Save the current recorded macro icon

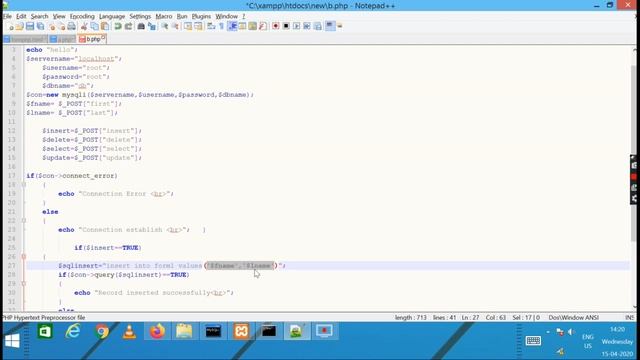tap(318, 27)
